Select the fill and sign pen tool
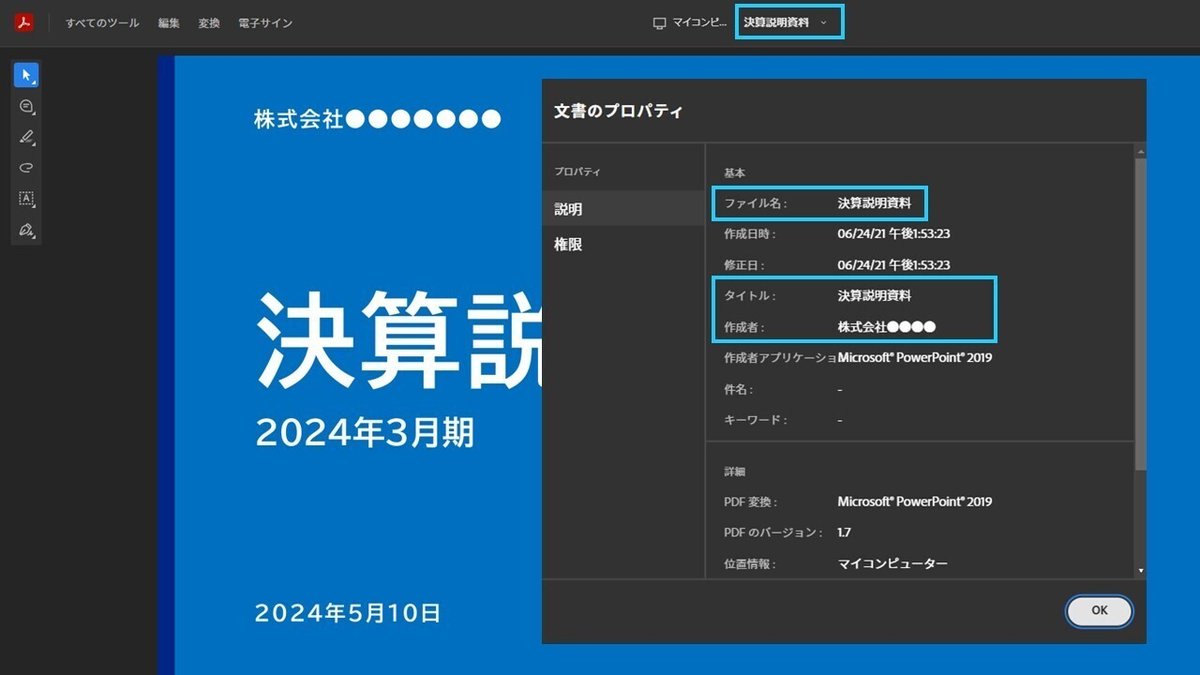Image resolution: width=1200 pixels, height=675 pixels. point(27,230)
